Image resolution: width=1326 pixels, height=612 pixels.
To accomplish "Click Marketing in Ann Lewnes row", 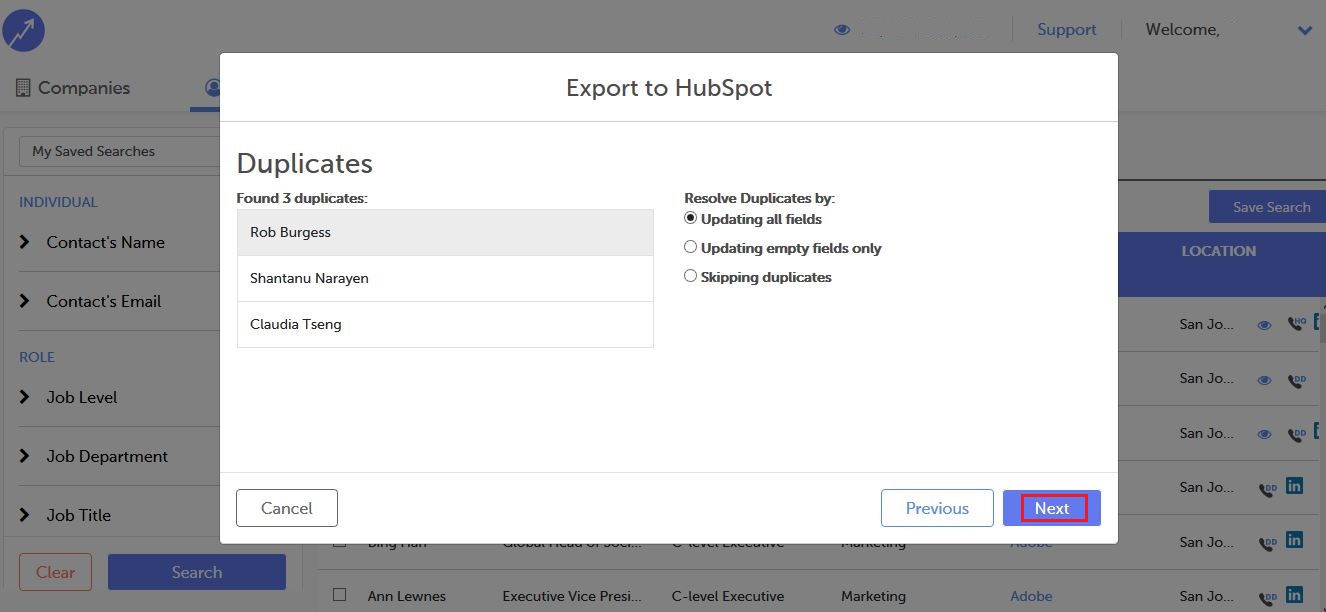I will coord(873,596).
